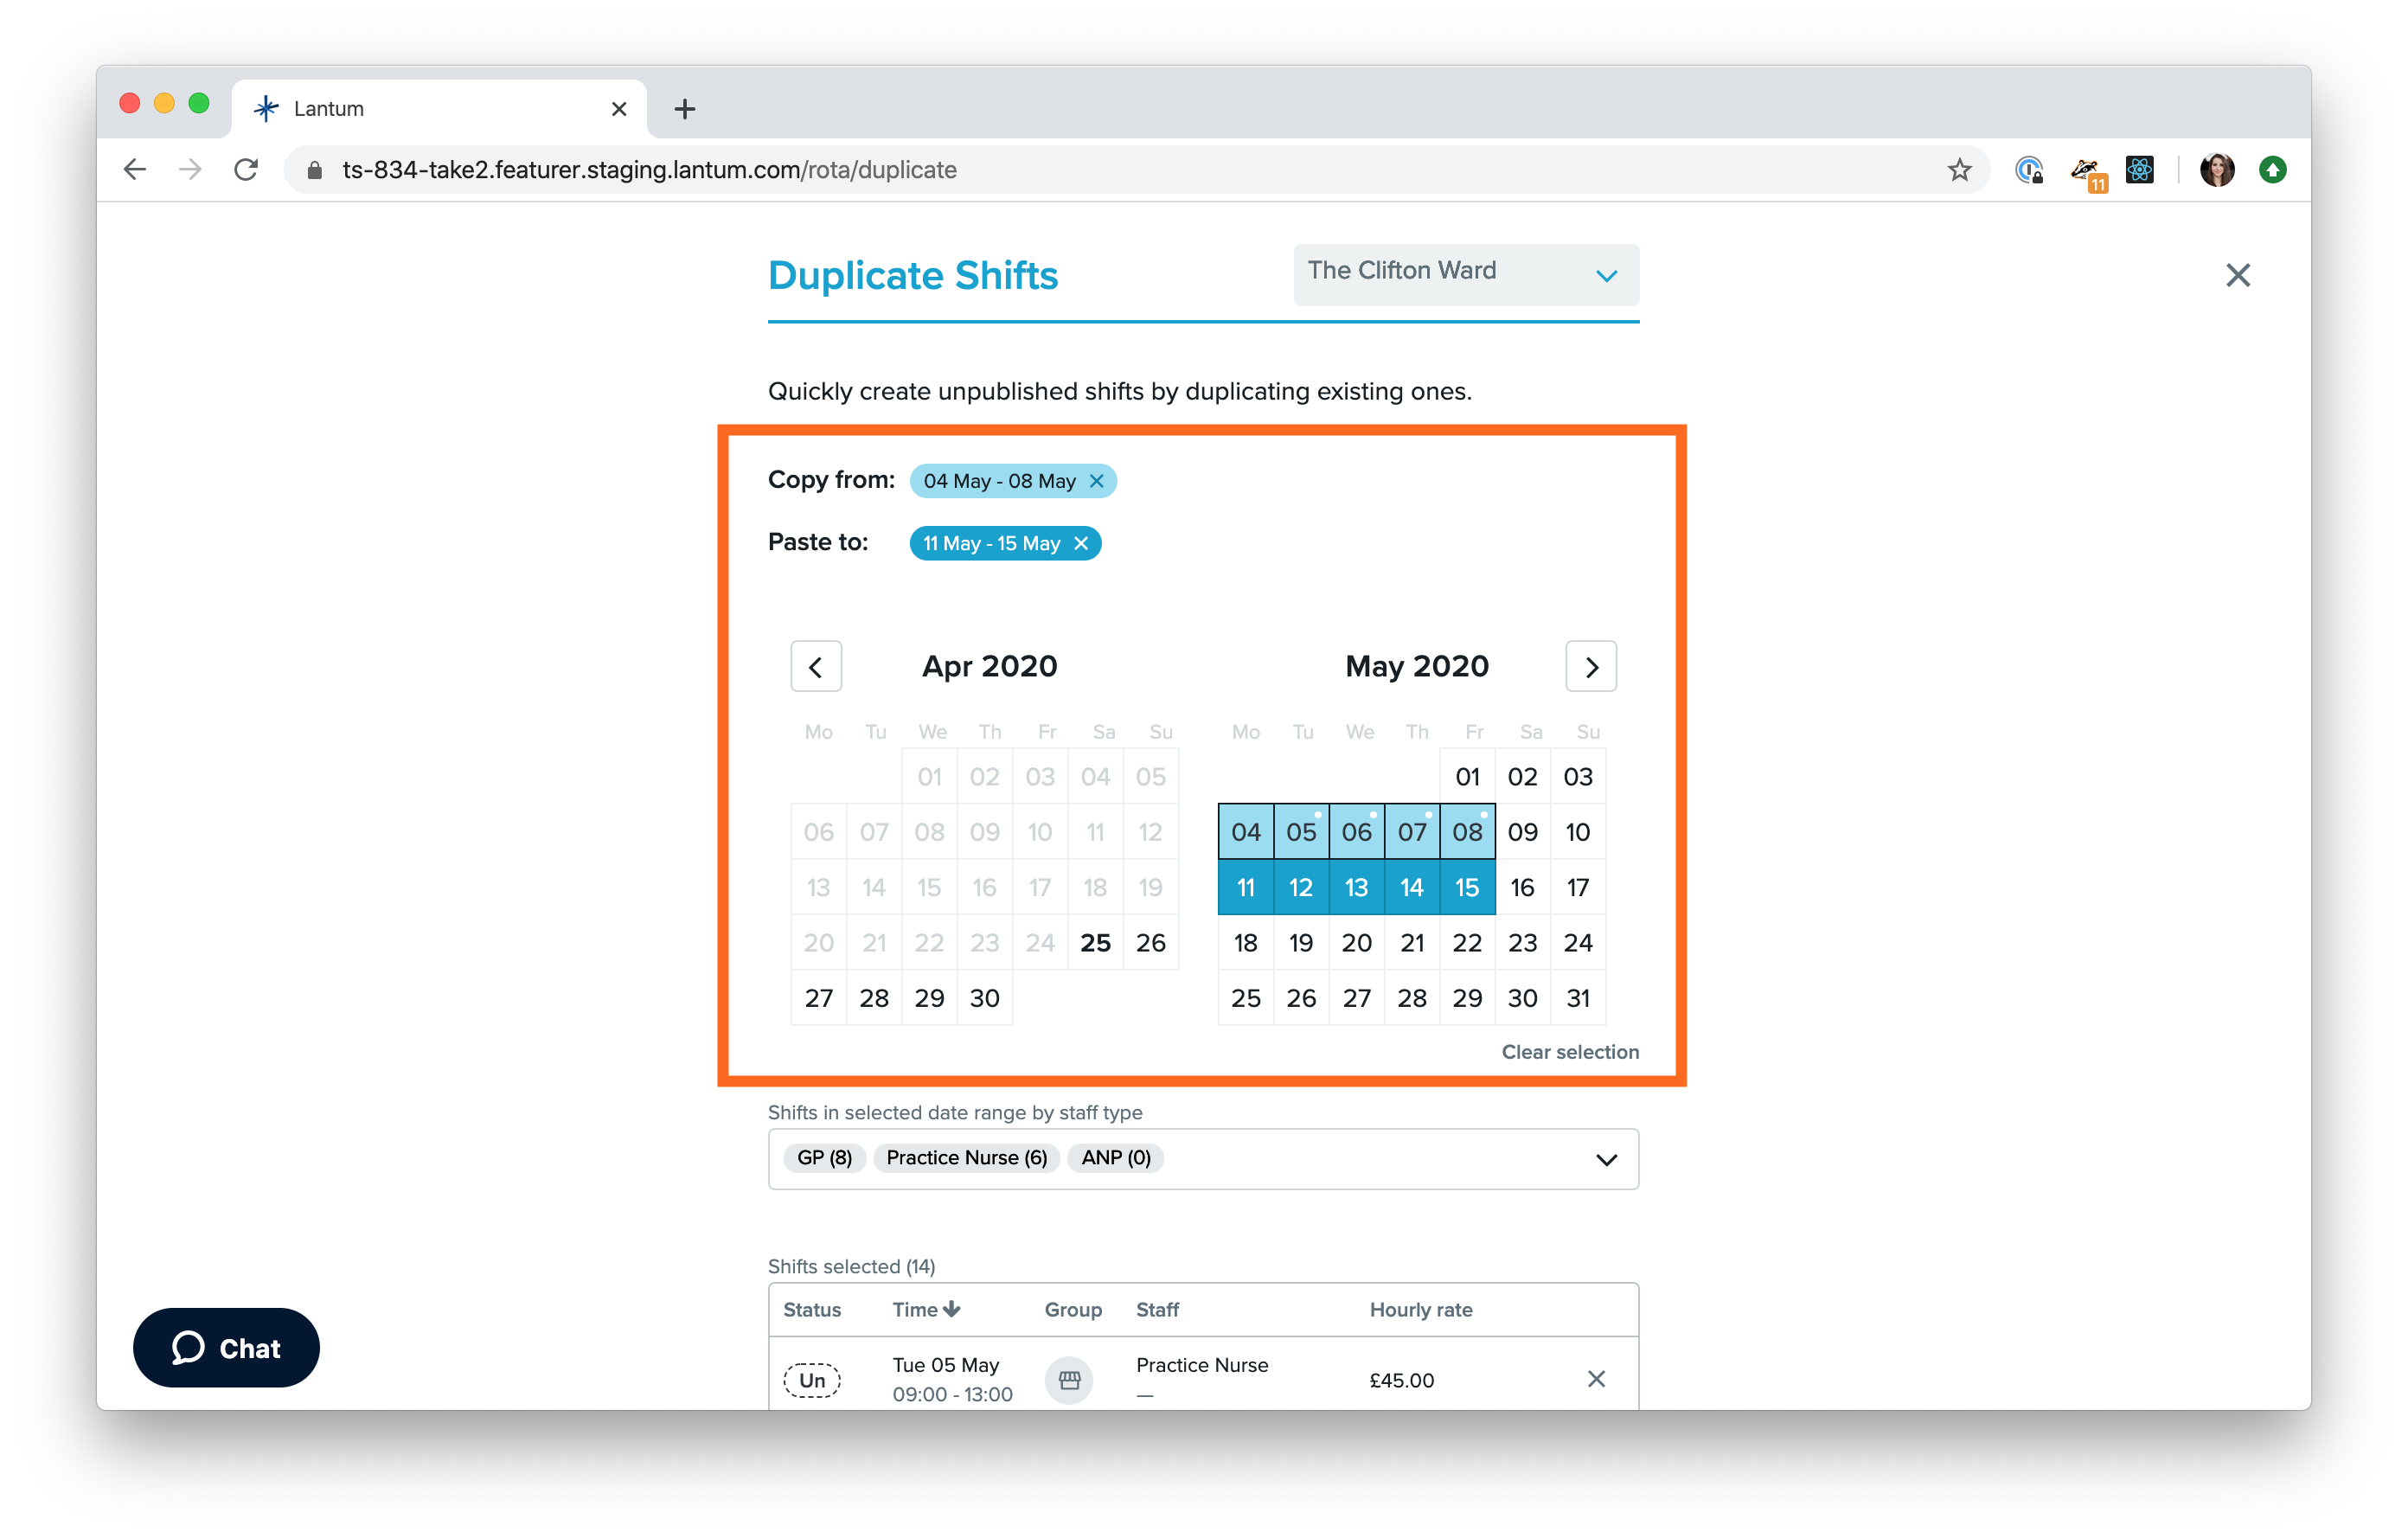Click the Un status badge
The height and width of the screenshot is (1538, 2408).
click(812, 1380)
